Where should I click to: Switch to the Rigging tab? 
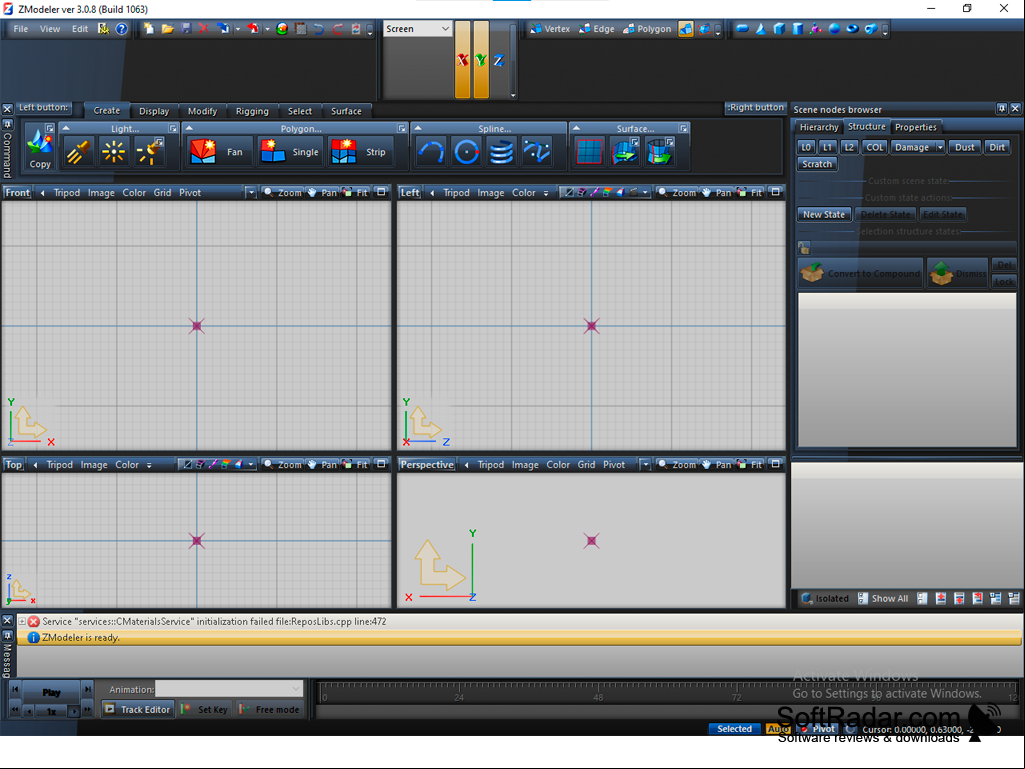[252, 111]
